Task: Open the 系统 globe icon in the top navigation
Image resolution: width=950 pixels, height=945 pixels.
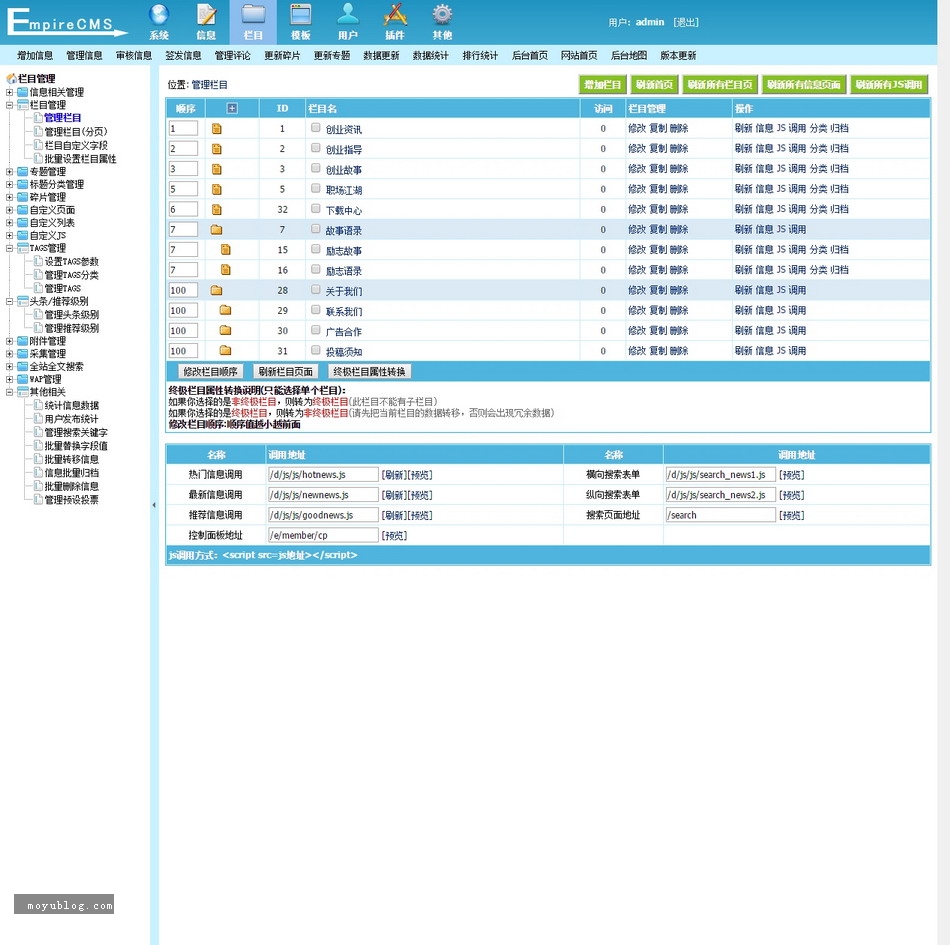Action: point(159,15)
